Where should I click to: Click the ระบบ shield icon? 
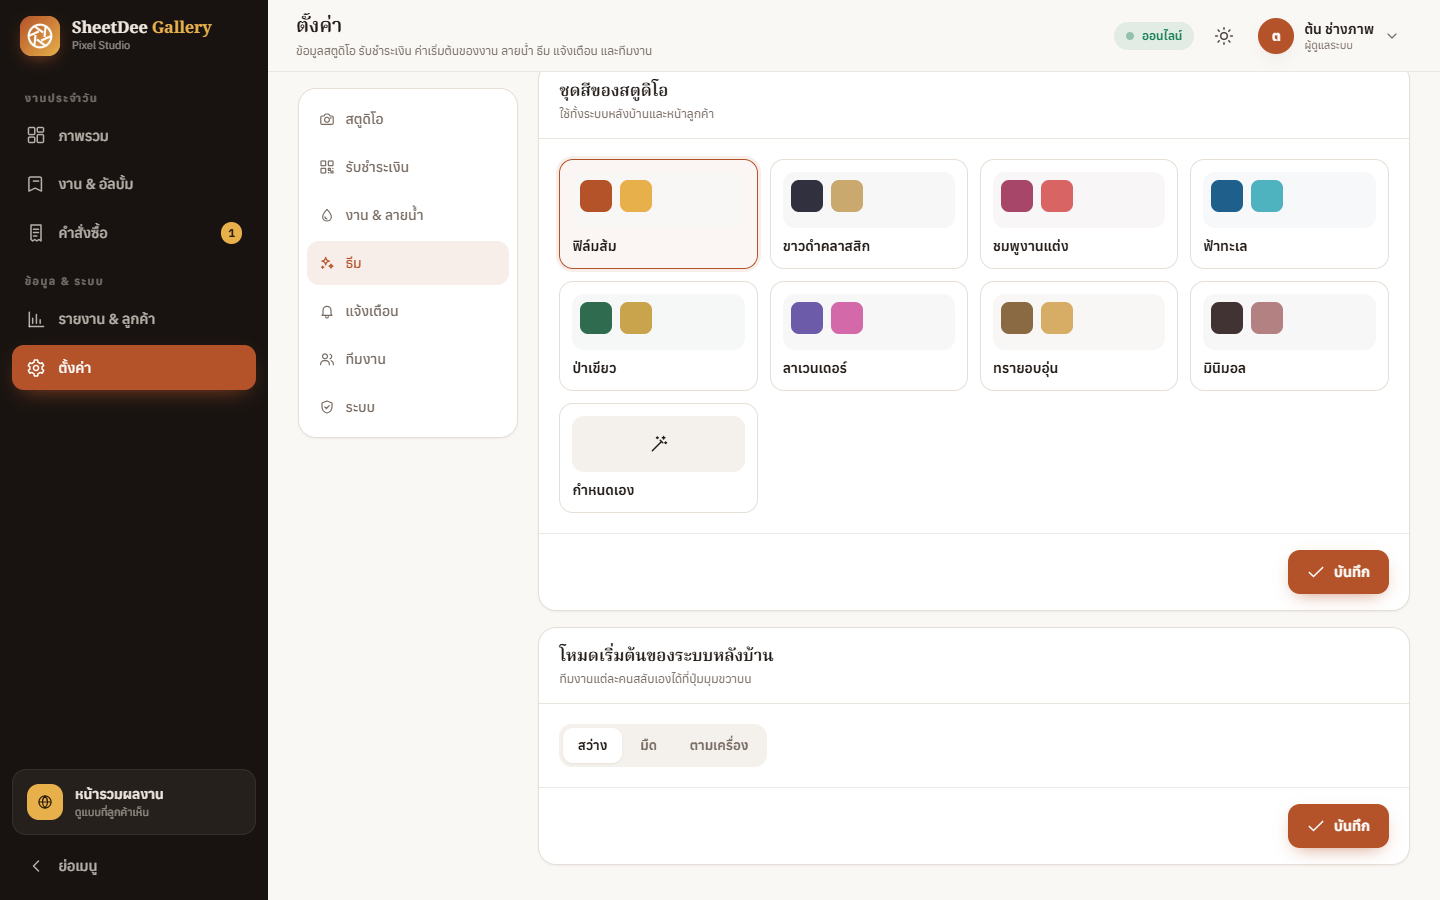327,407
